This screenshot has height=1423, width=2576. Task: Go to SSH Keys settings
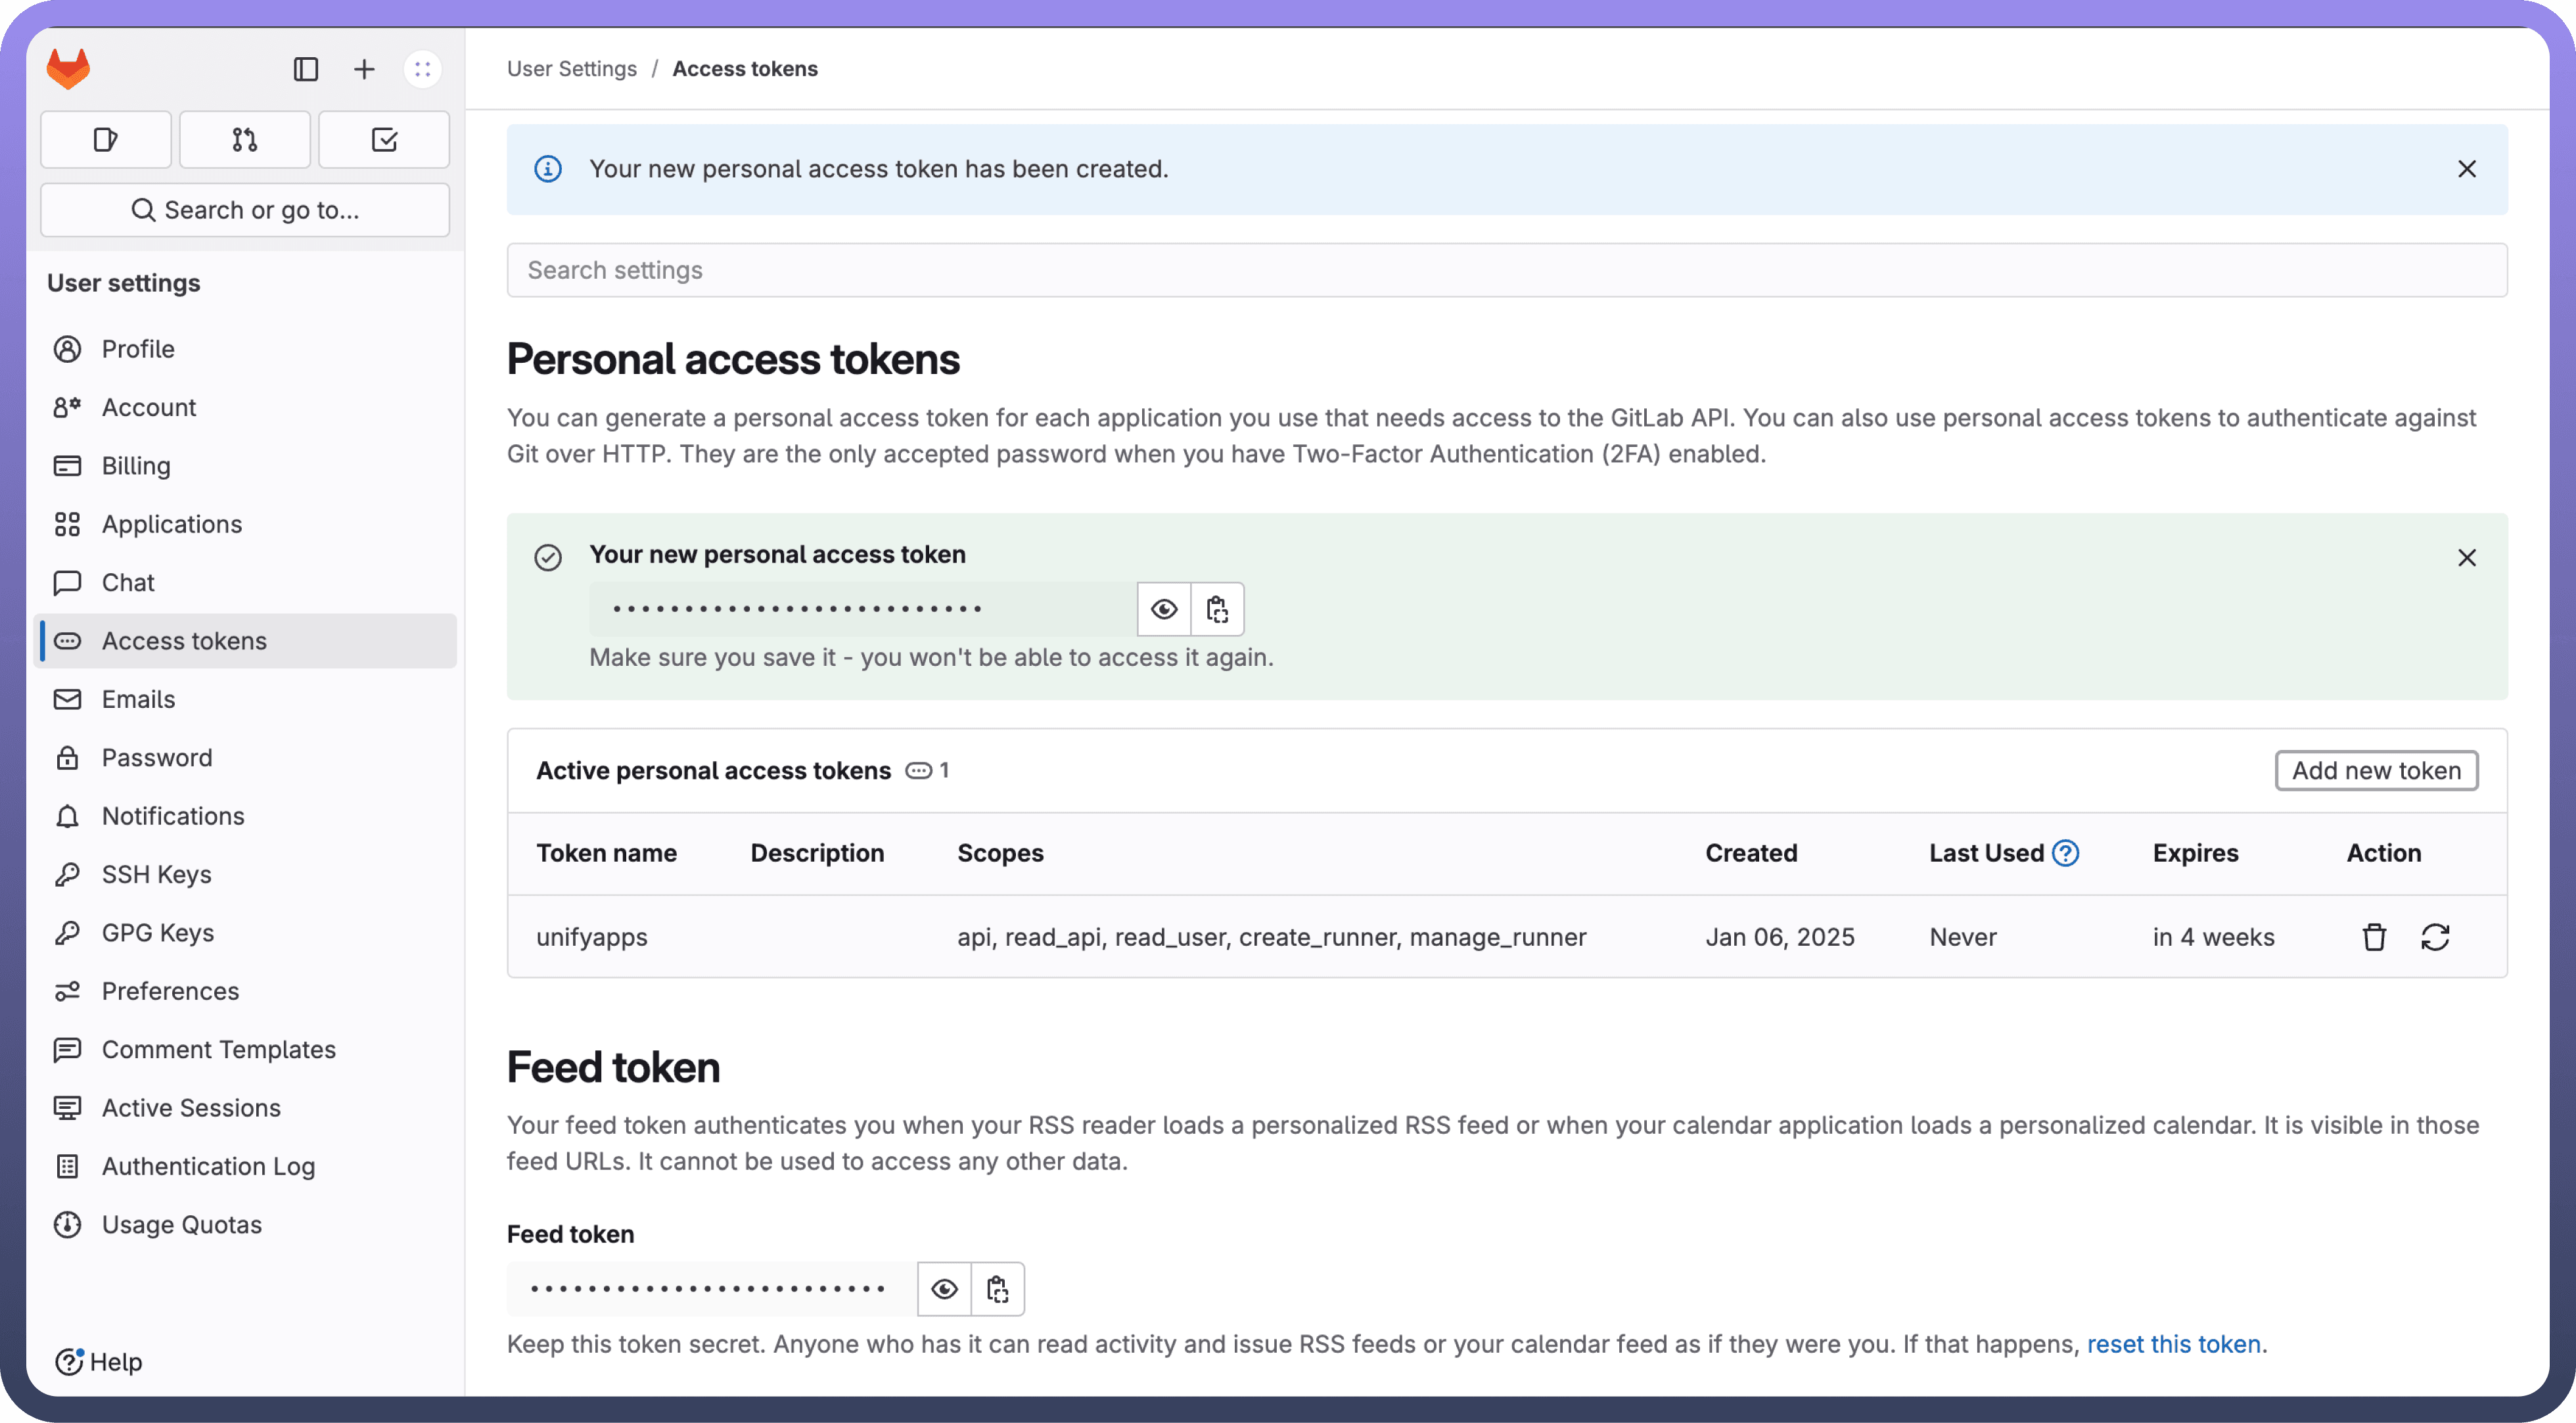[156, 874]
